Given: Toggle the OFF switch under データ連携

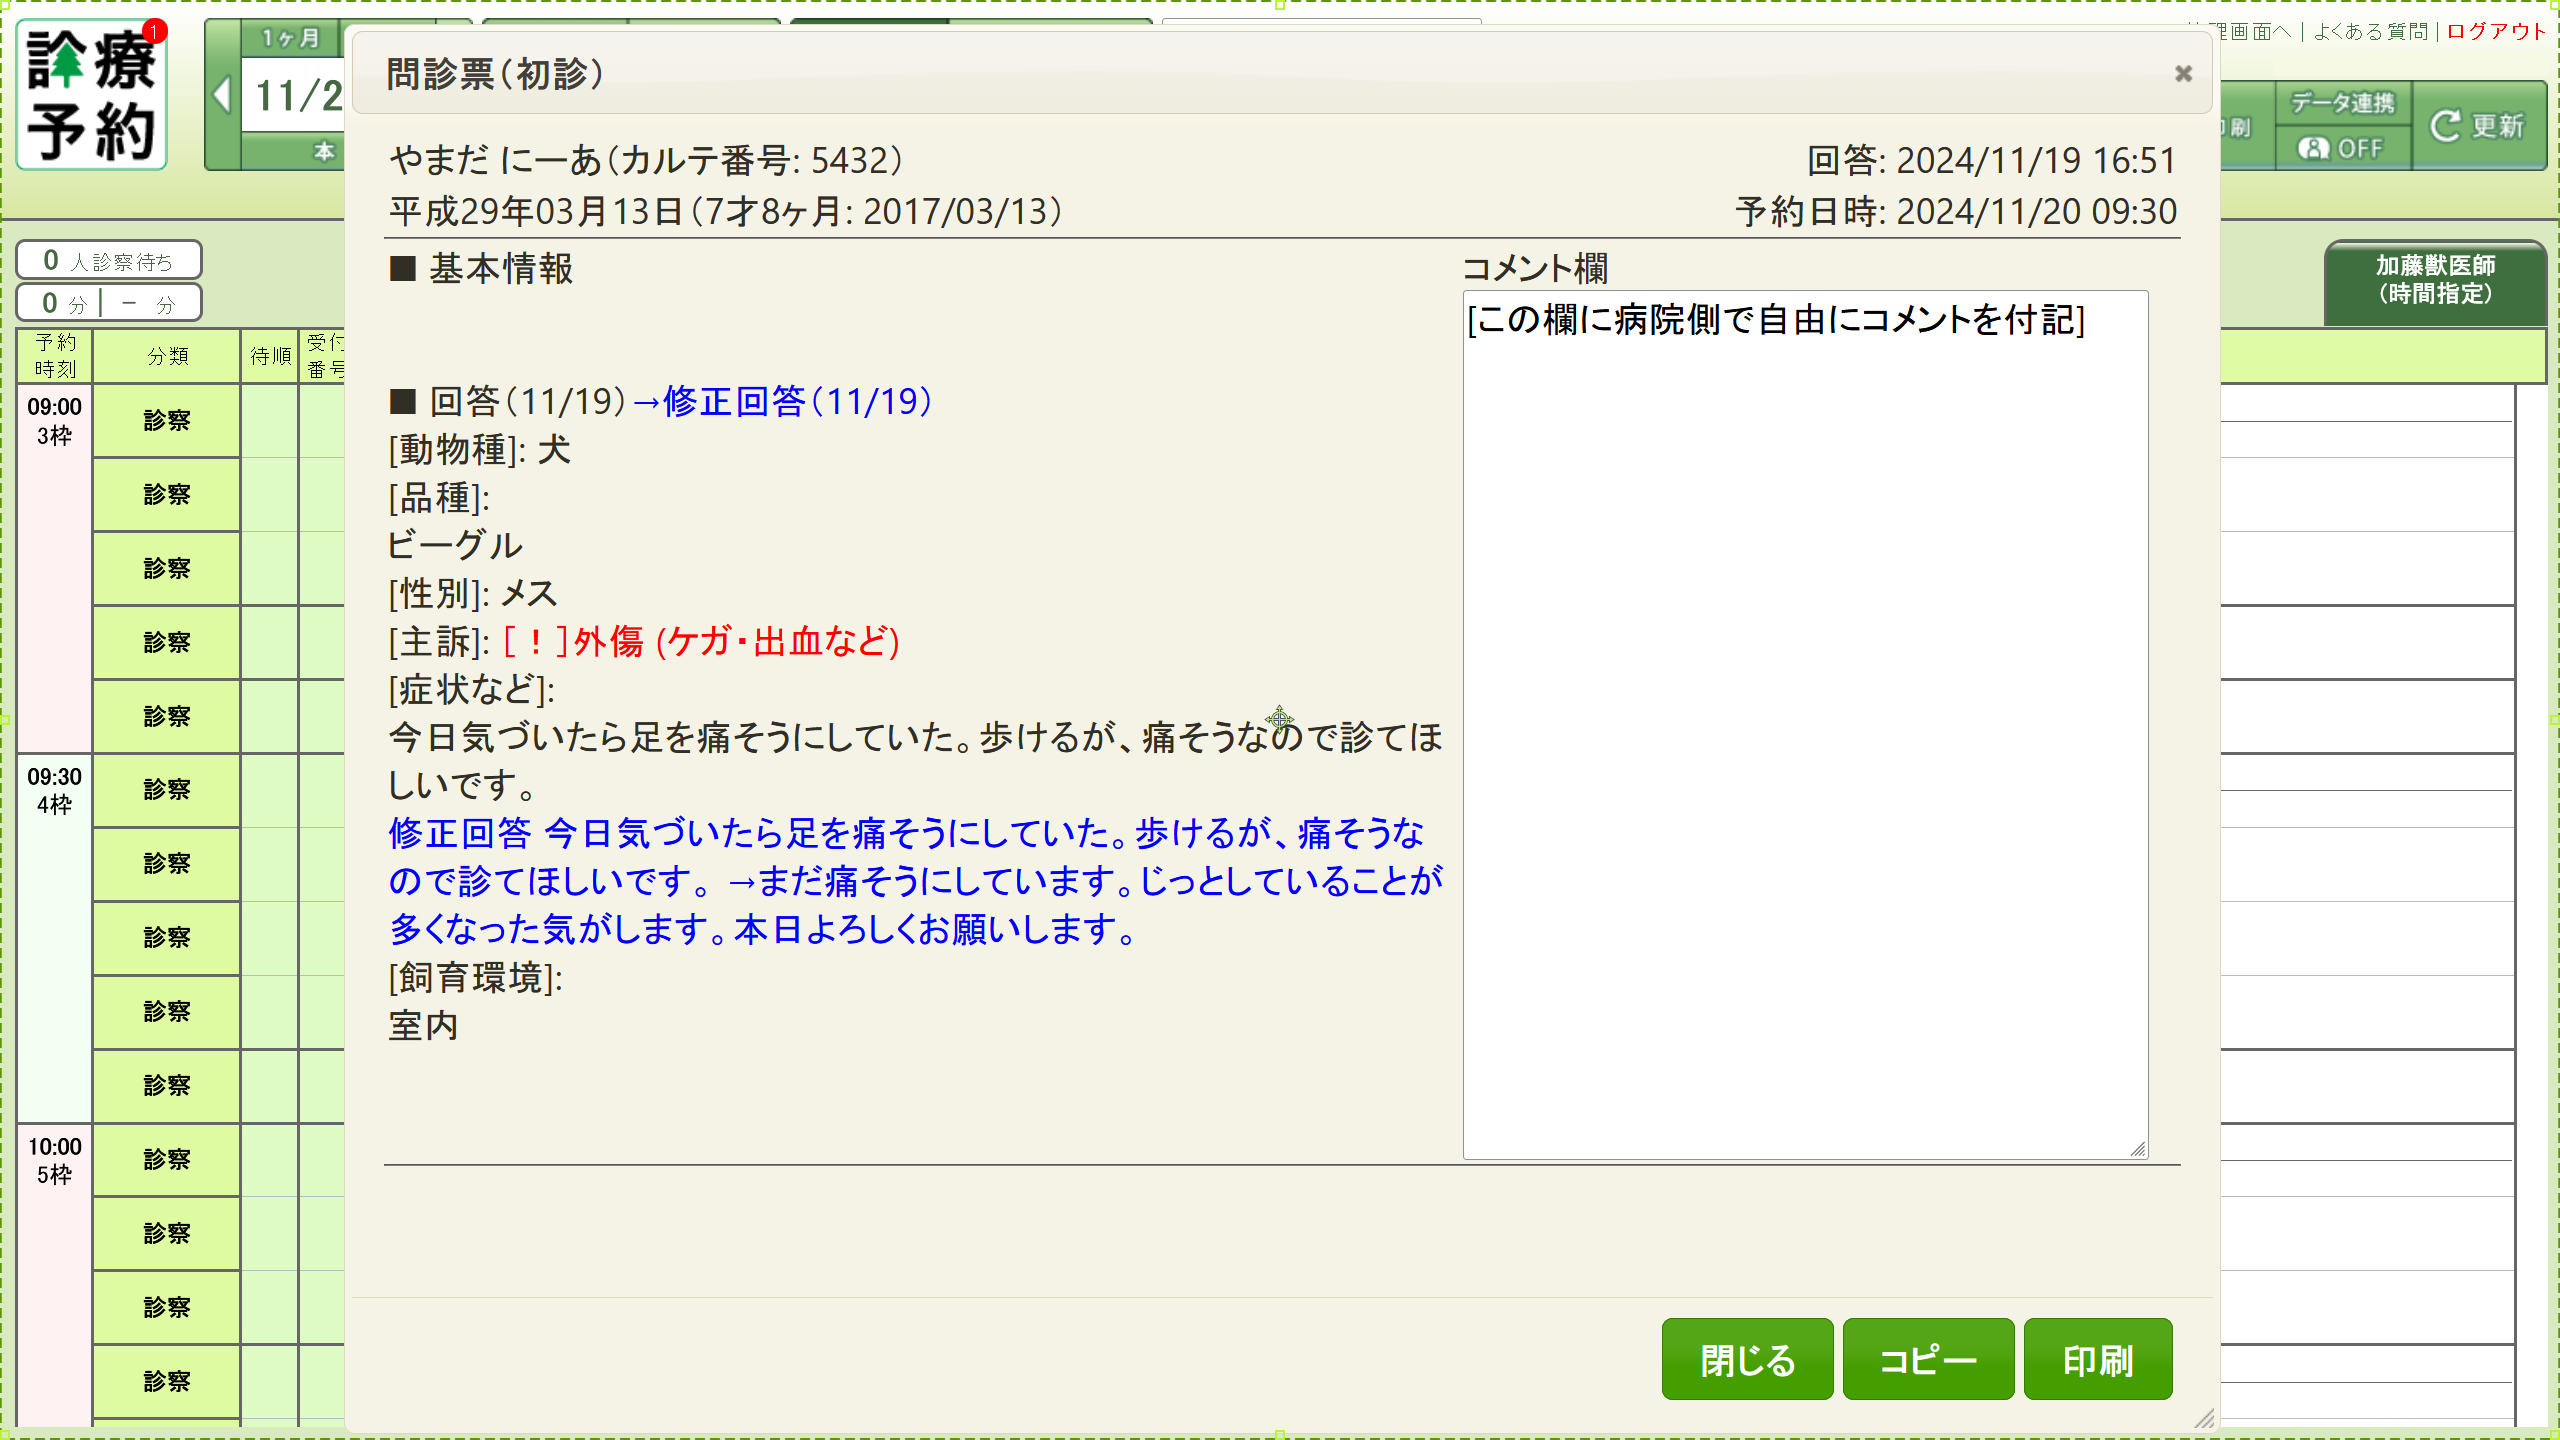Looking at the screenshot, I should tap(2356, 148).
